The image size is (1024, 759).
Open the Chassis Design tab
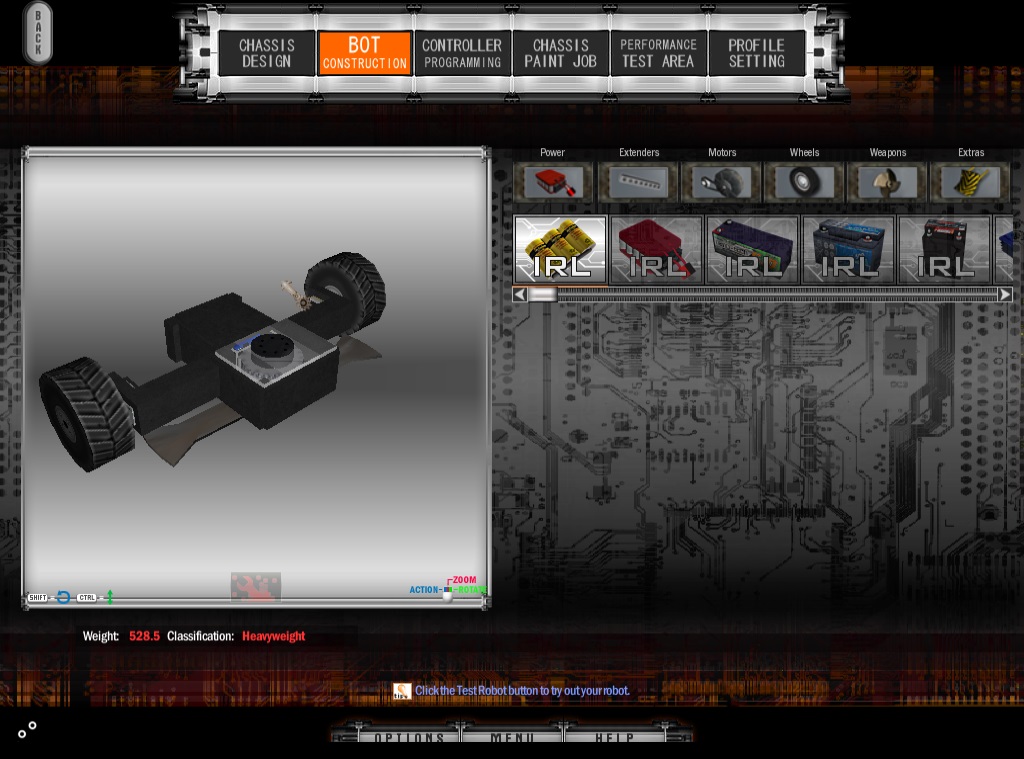pos(266,53)
